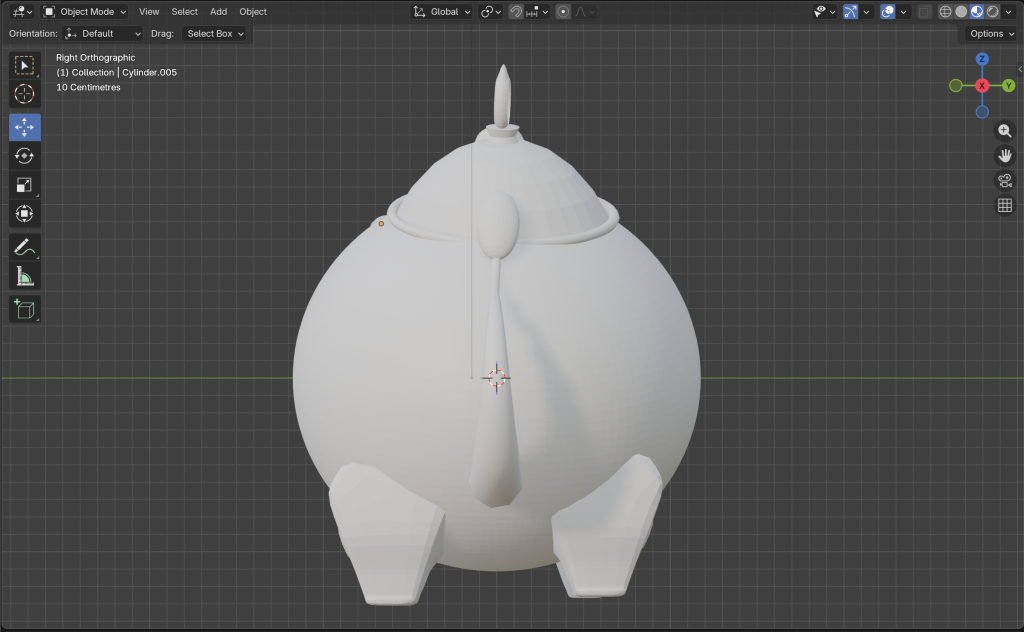Choose the Scale tool

[x=25, y=185]
